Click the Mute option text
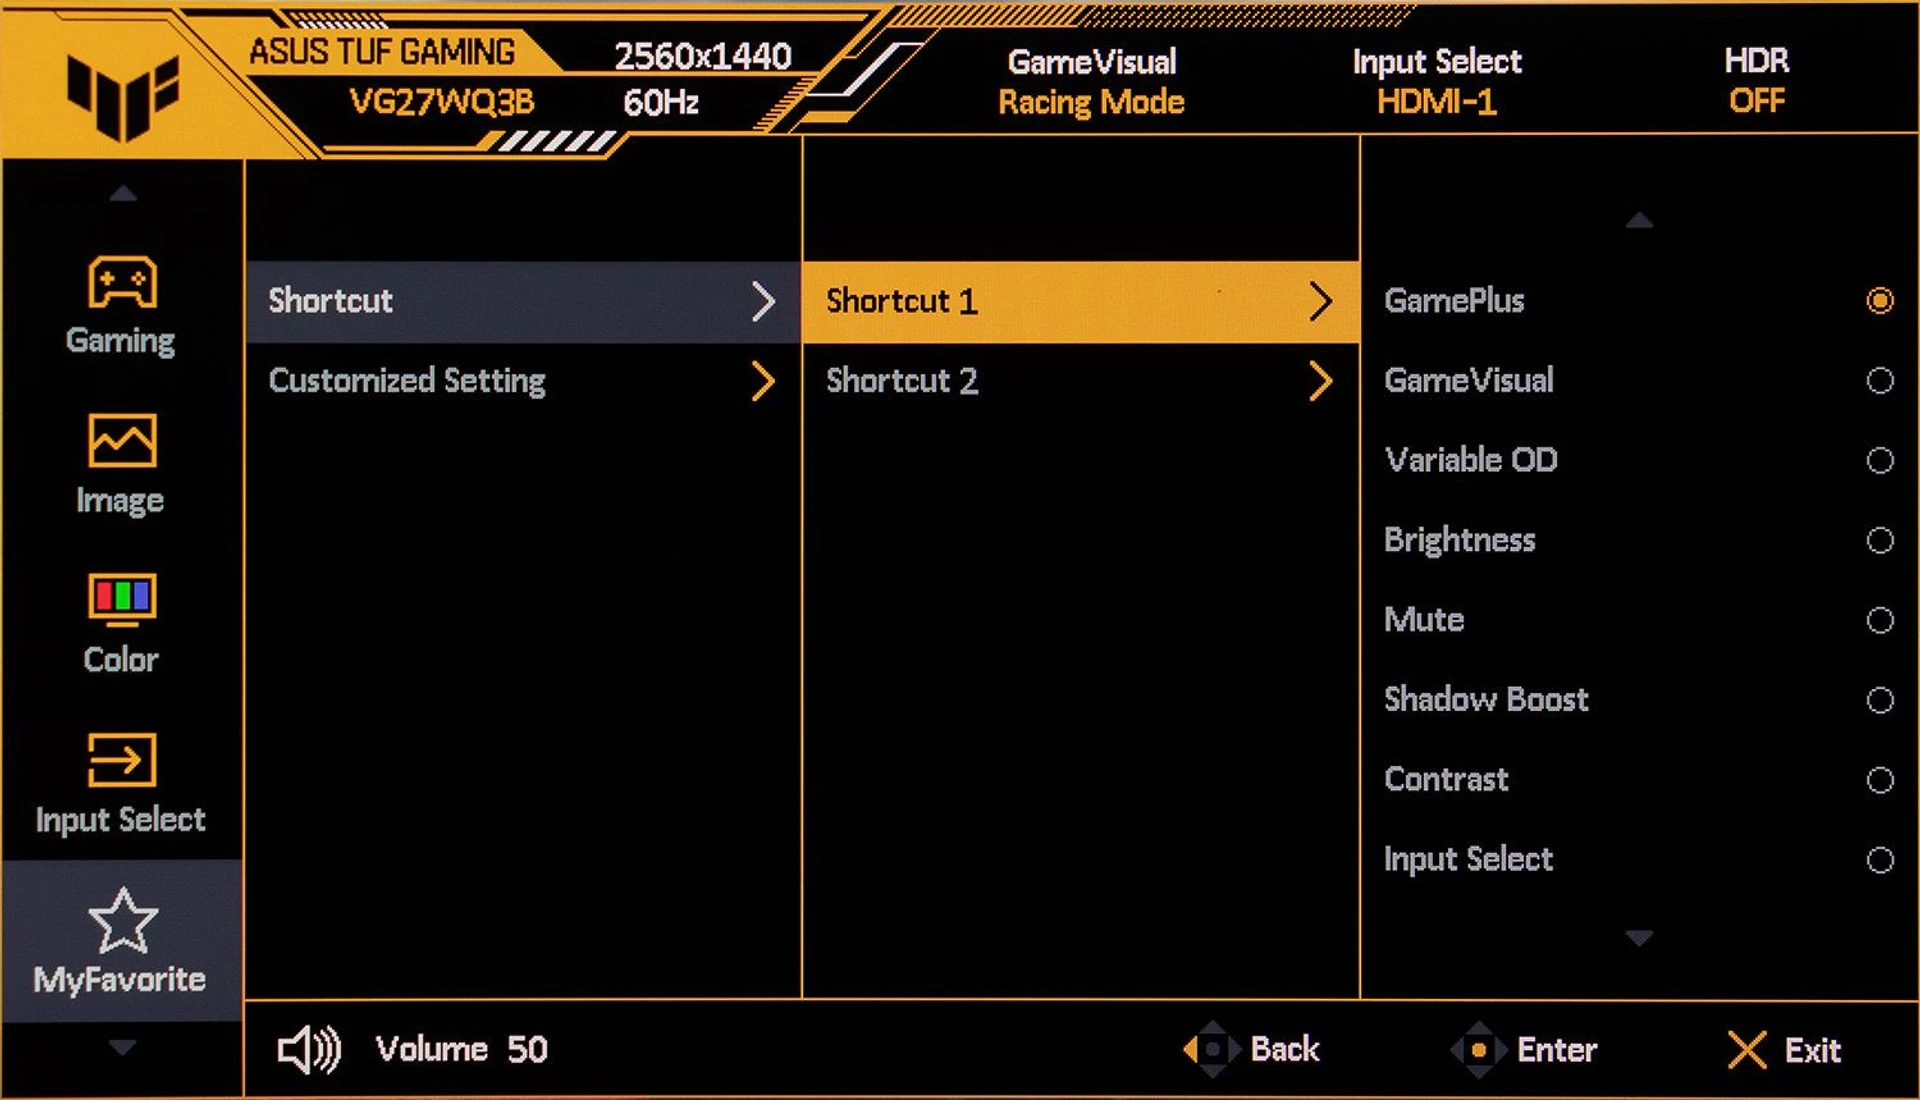The height and width of the screenshot is (1100, 1920). click(1424, 620)
